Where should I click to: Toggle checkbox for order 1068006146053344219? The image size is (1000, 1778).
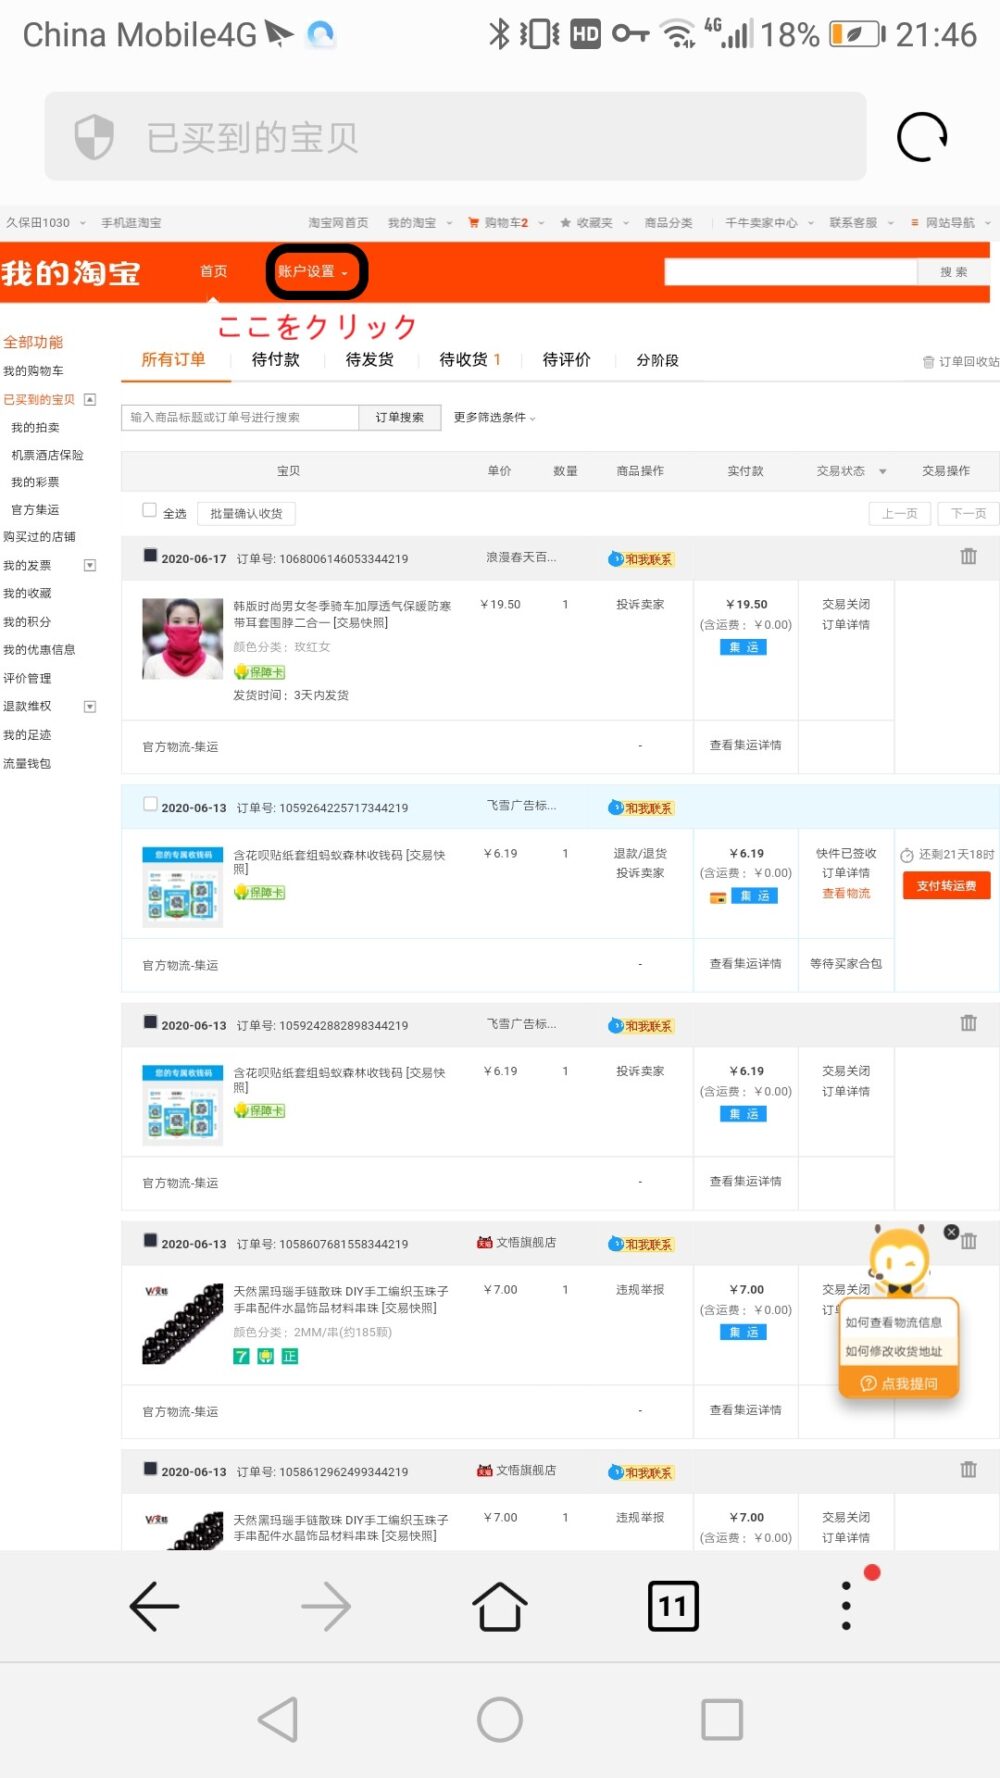tap(150, 555)
